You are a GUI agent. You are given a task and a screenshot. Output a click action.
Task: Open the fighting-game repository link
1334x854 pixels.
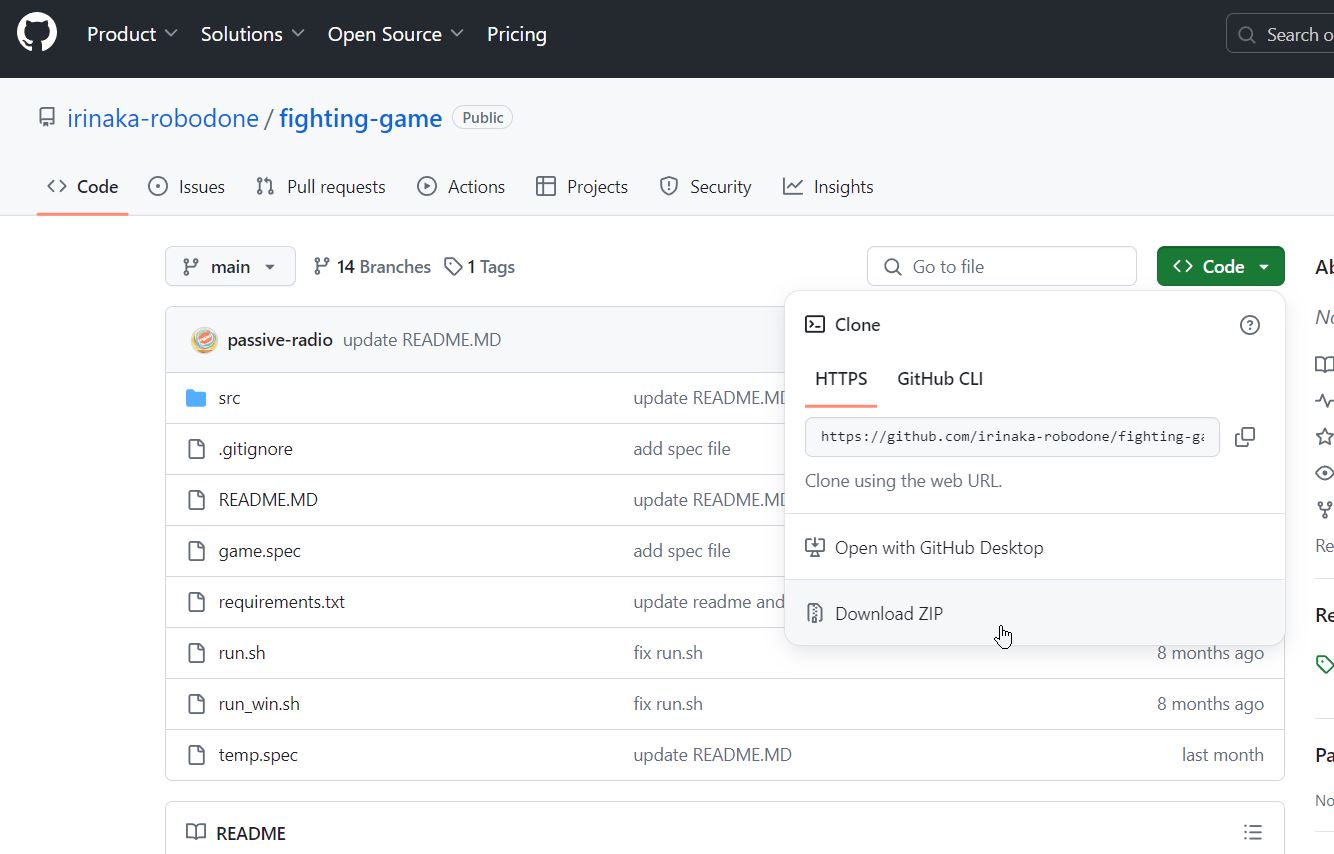coord(360,118)
